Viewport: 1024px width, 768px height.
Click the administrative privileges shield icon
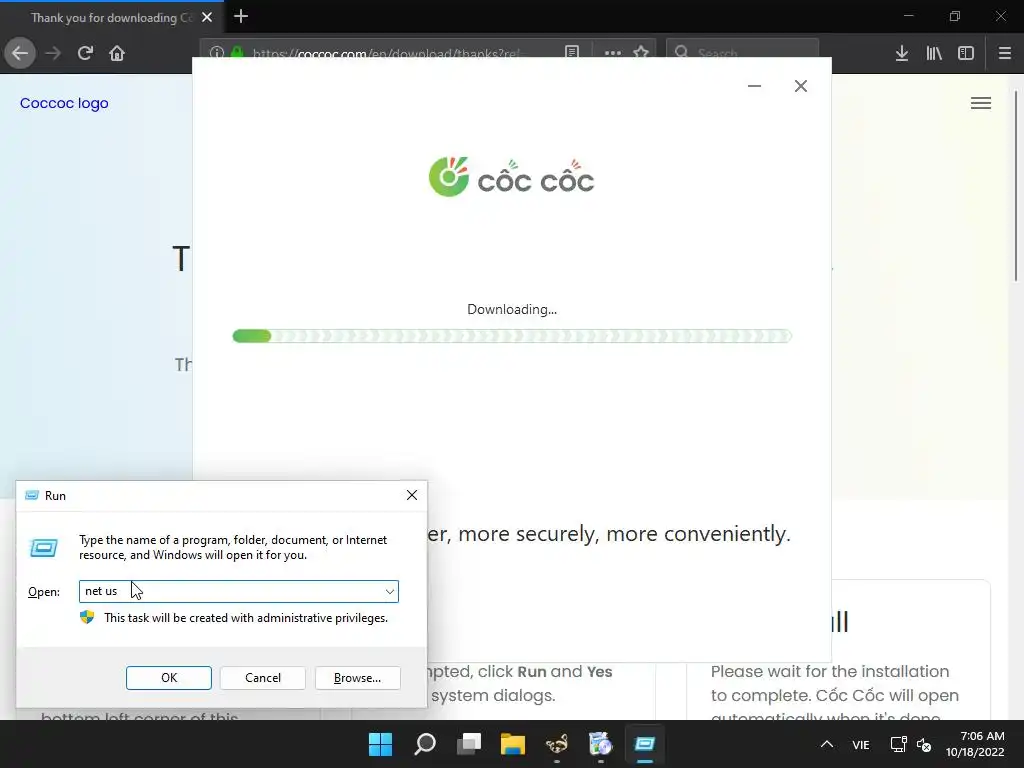pyautogui.click(x=87, y=617)
